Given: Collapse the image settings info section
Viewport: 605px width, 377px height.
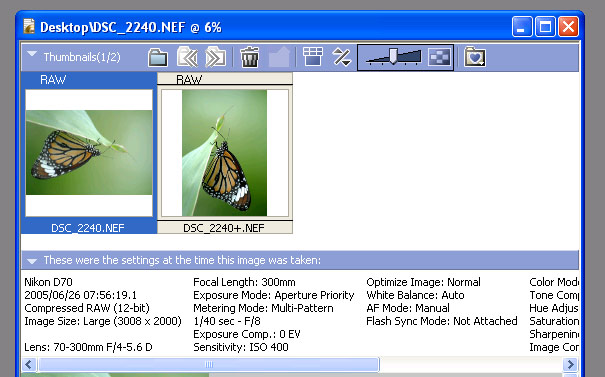Looking at the screenshot, I should (32, 261).
